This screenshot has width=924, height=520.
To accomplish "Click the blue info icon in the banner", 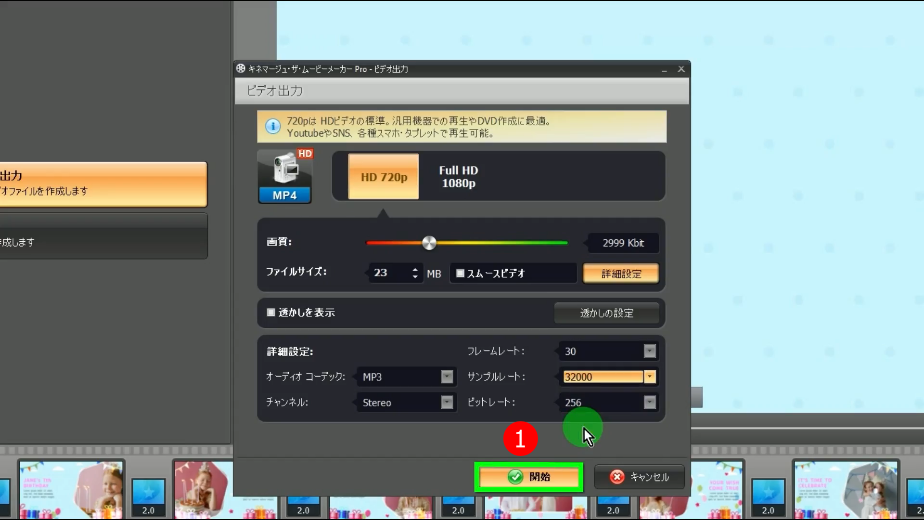I will 272,126.
